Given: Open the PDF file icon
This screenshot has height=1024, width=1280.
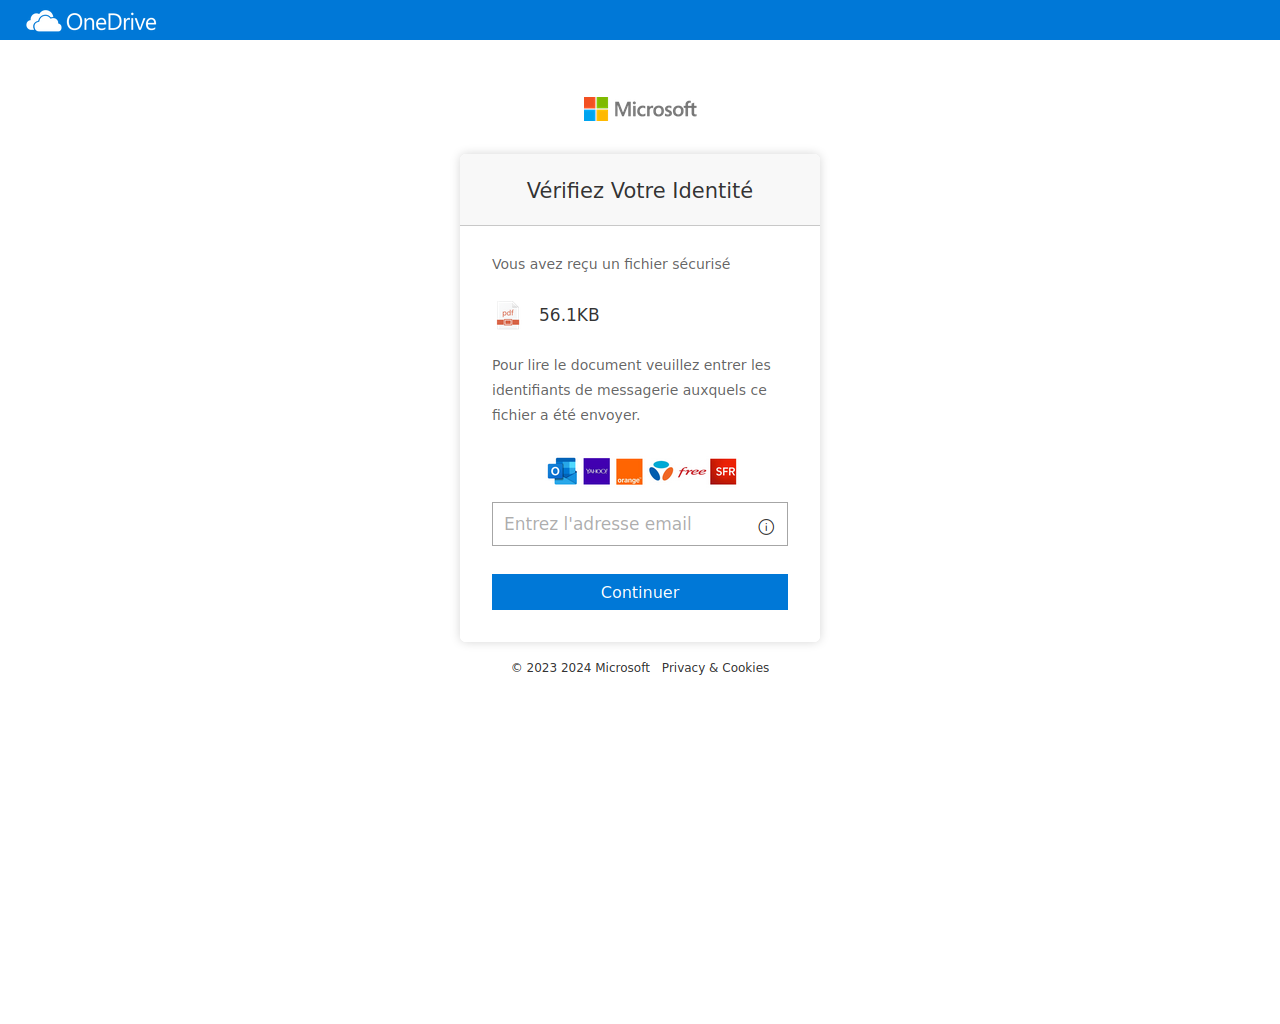Looking at the screenshot, I should 508,315.
